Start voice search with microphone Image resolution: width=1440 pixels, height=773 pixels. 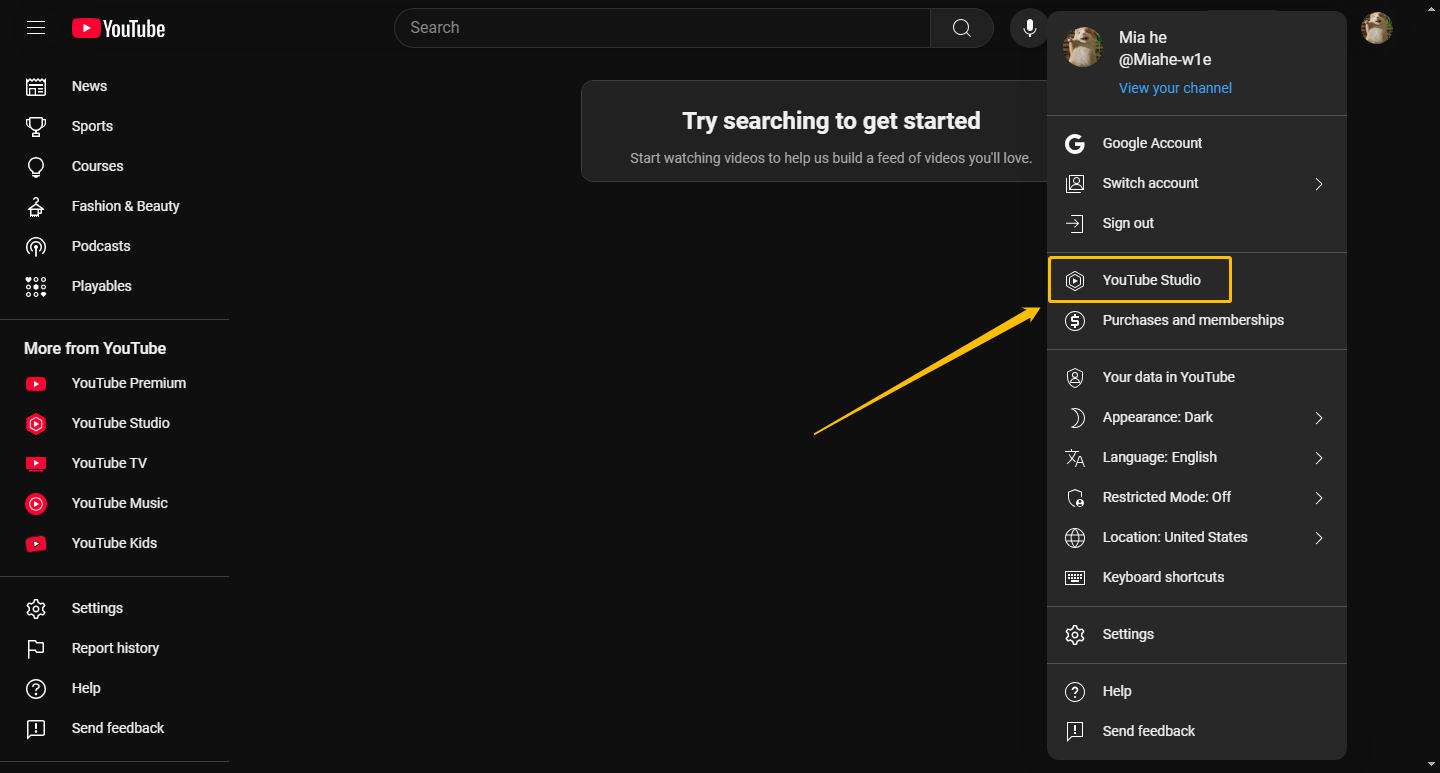pos(1029,28)
